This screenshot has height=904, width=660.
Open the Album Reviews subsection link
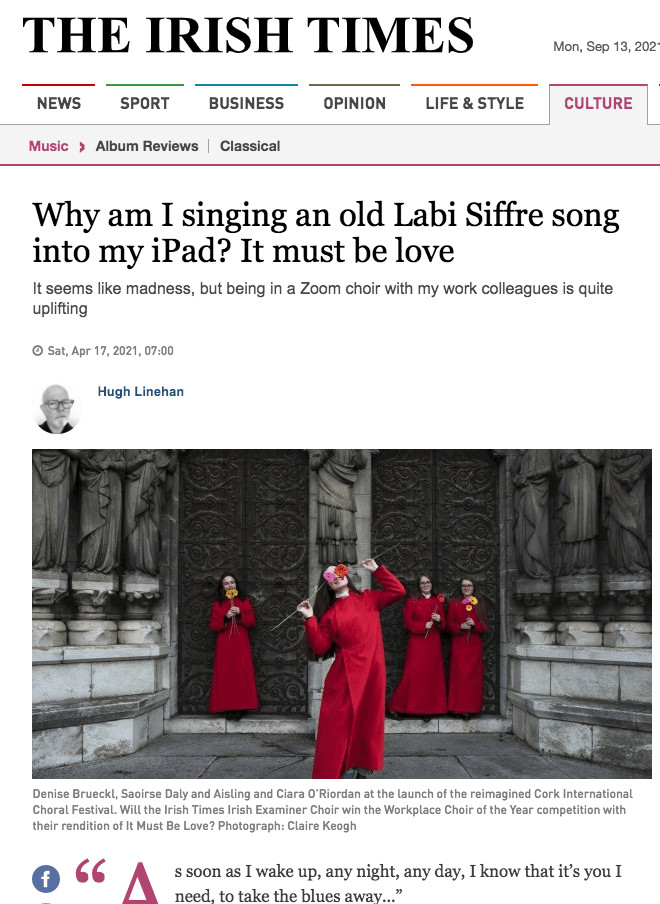click(x=147, y=146)
